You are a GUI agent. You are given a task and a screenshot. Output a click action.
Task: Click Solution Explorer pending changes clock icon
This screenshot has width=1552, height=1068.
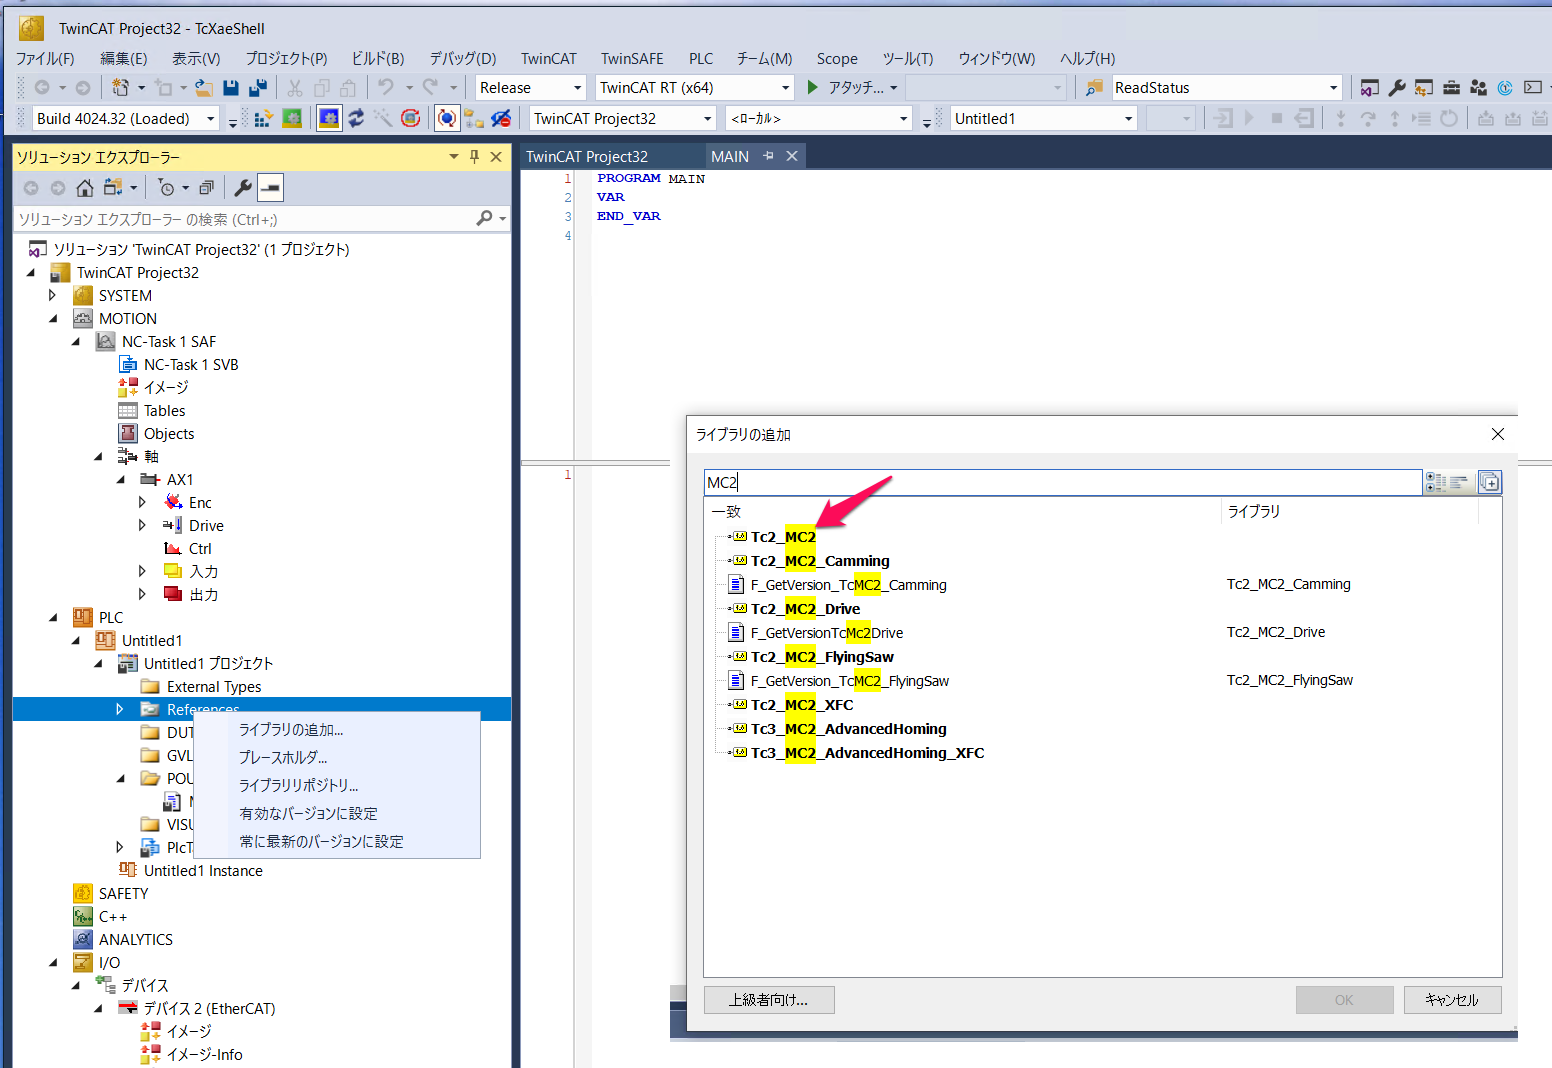click(x=166, y=188)
